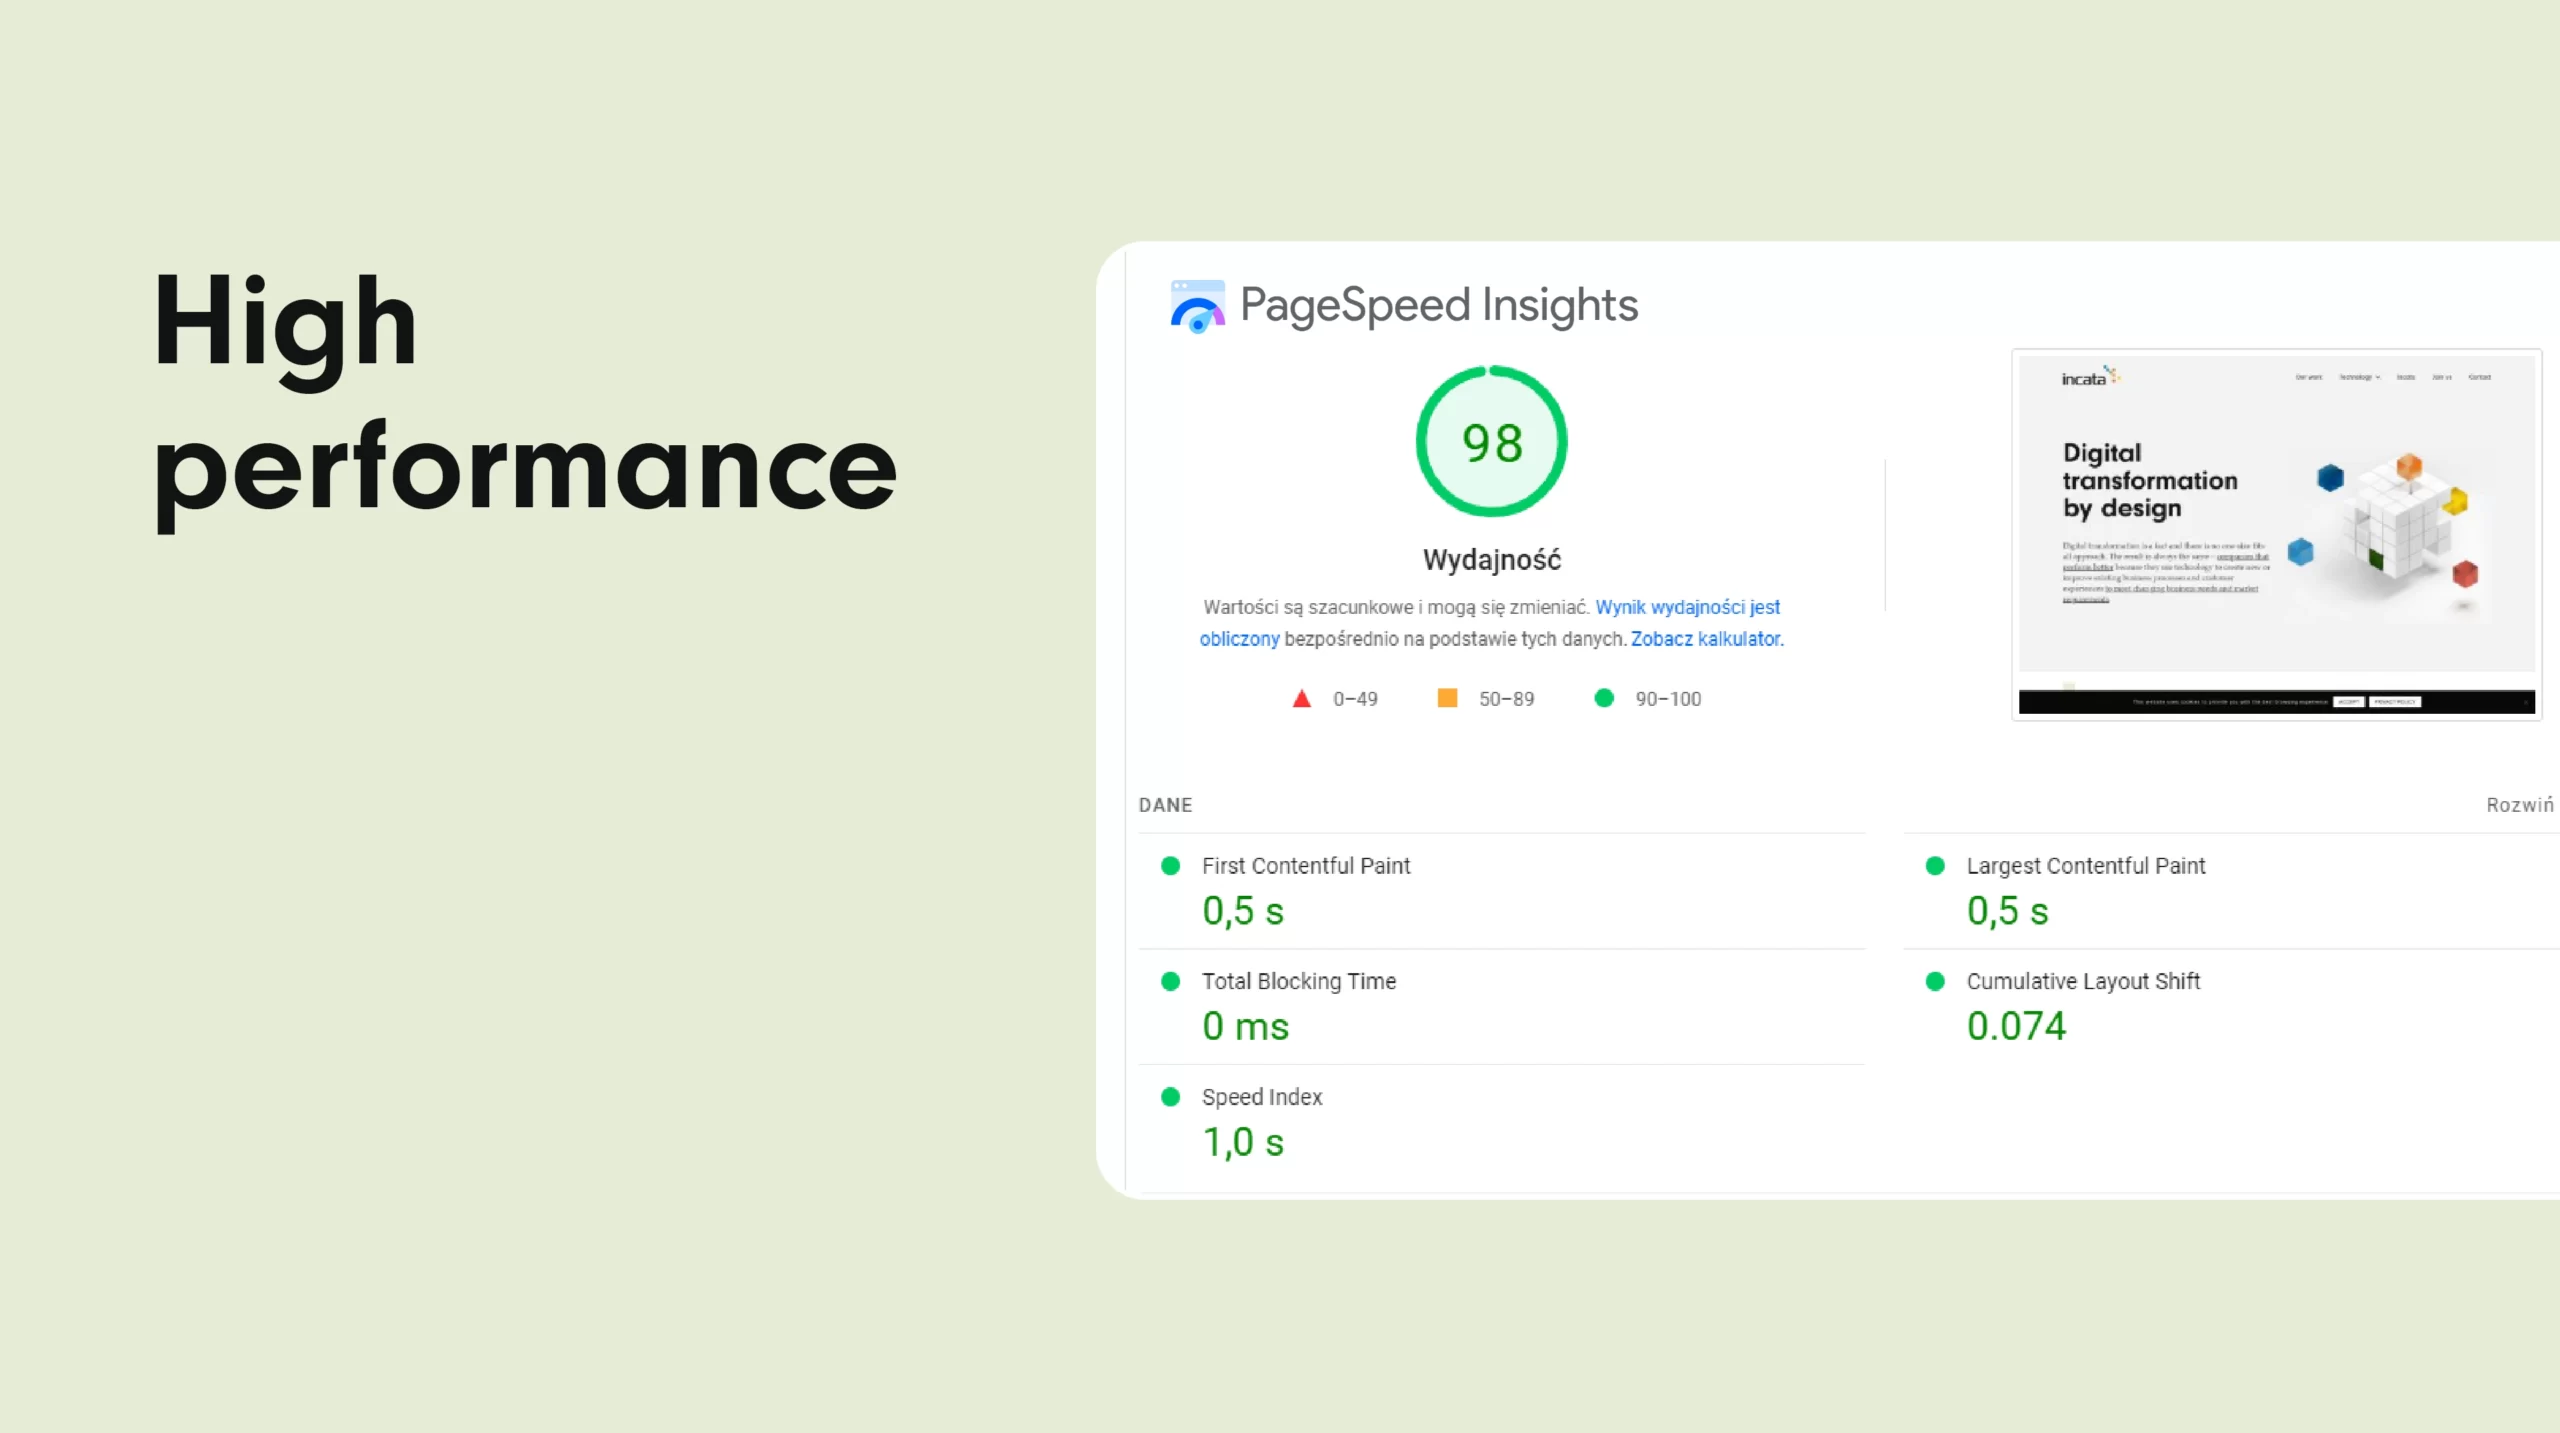Open the Zobacz kalkulator link

click(1706, 639)
